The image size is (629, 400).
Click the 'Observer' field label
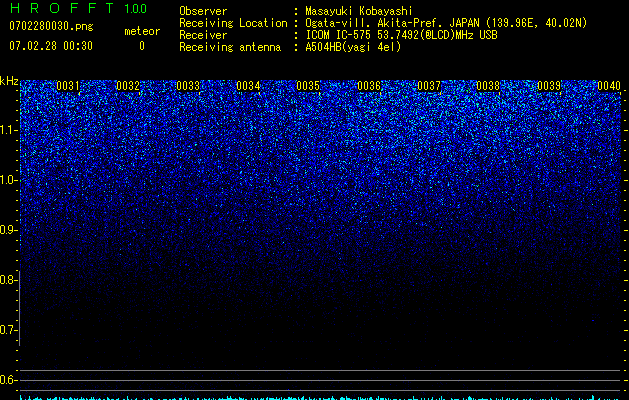coord(203,11)
